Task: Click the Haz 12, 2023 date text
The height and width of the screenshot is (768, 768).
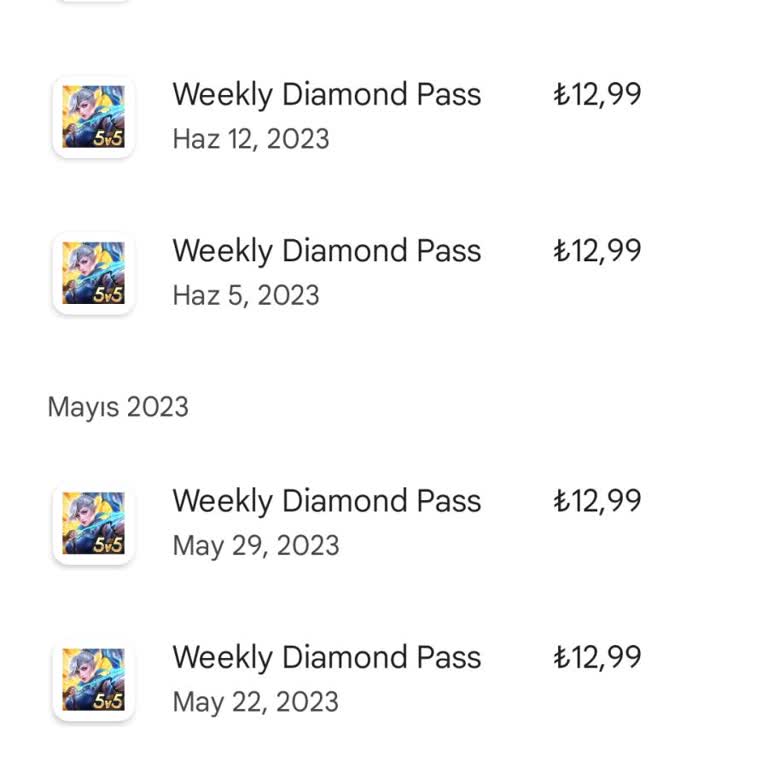Action: point(250,139)
